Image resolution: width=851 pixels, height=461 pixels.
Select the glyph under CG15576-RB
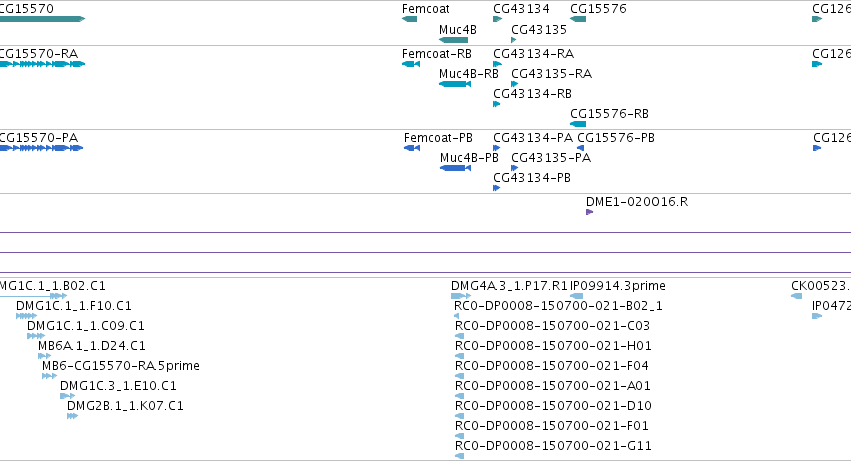click(577, 124)
